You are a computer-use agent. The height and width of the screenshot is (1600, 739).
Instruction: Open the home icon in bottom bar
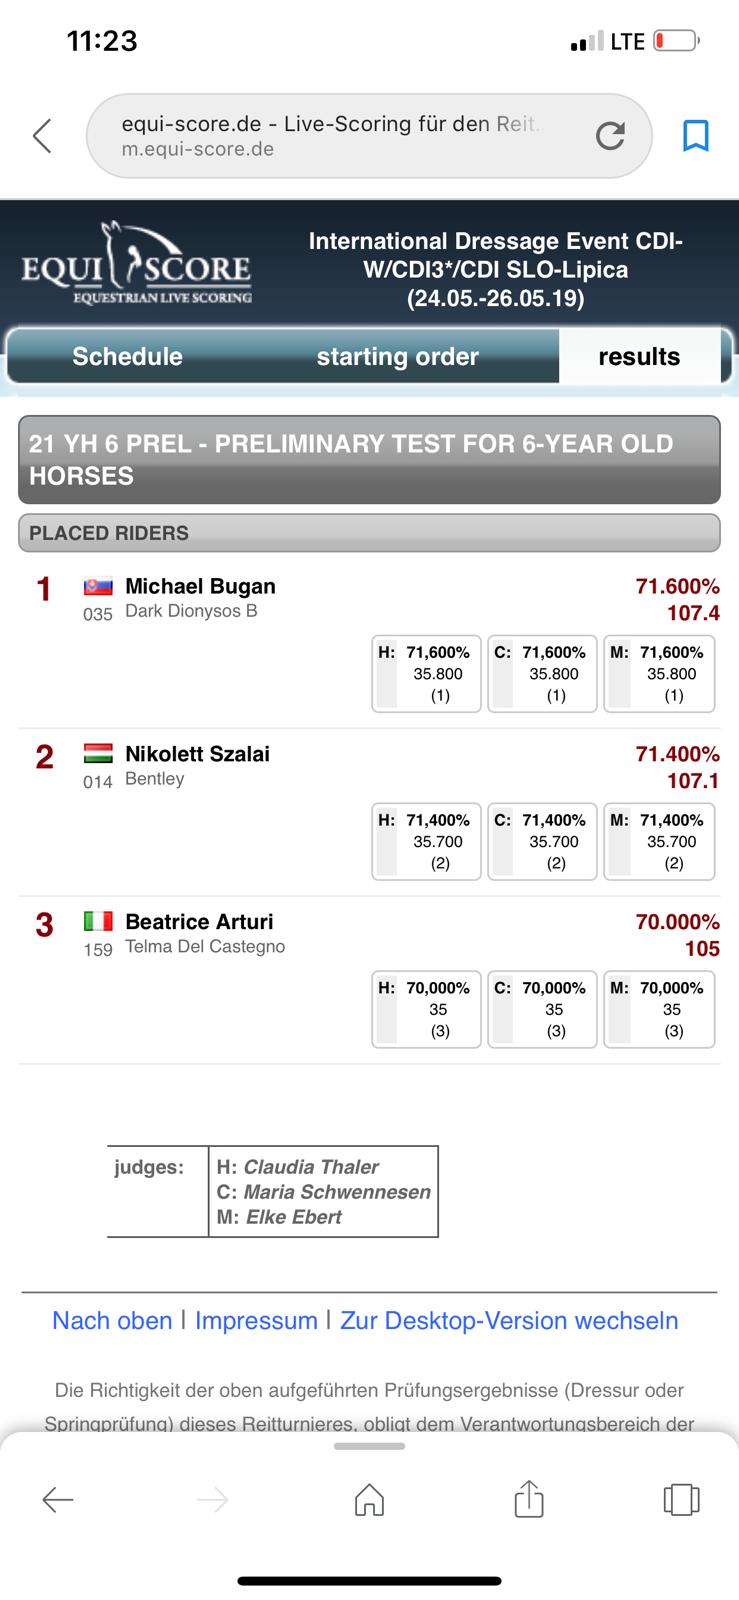[x=370, y=1499]
